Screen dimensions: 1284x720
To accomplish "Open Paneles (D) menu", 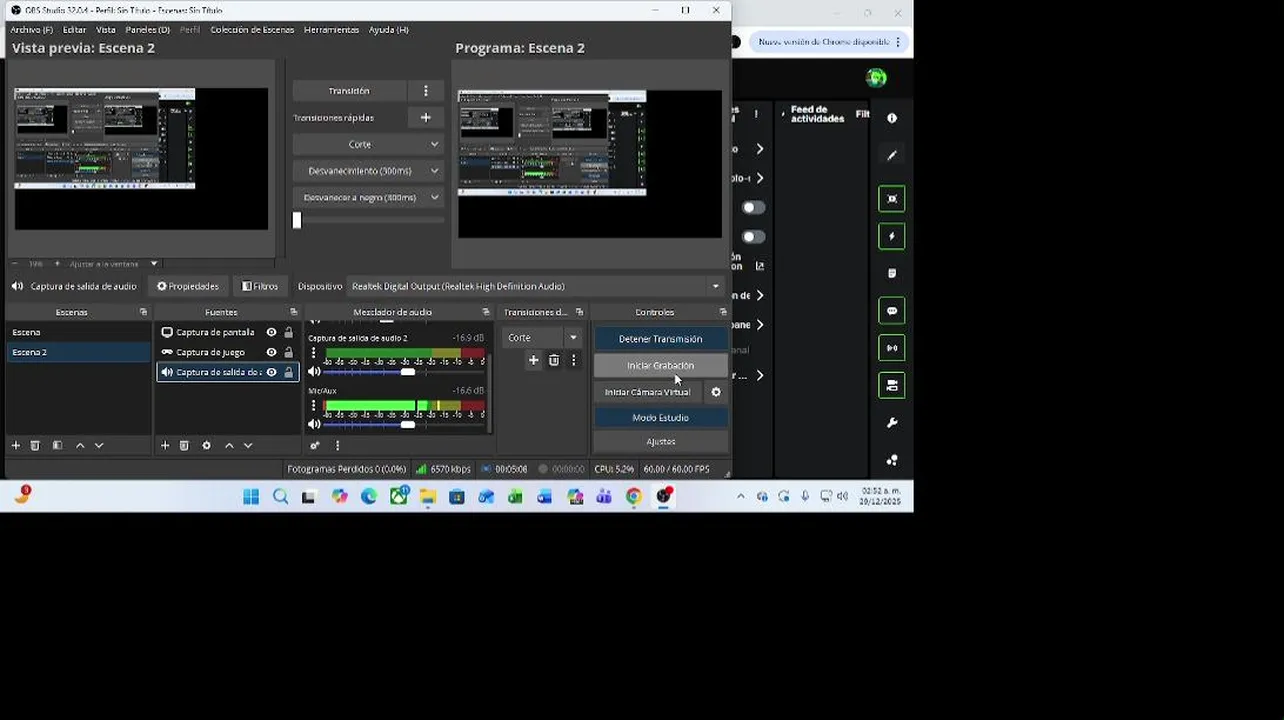I will click(x=147, y=30).
